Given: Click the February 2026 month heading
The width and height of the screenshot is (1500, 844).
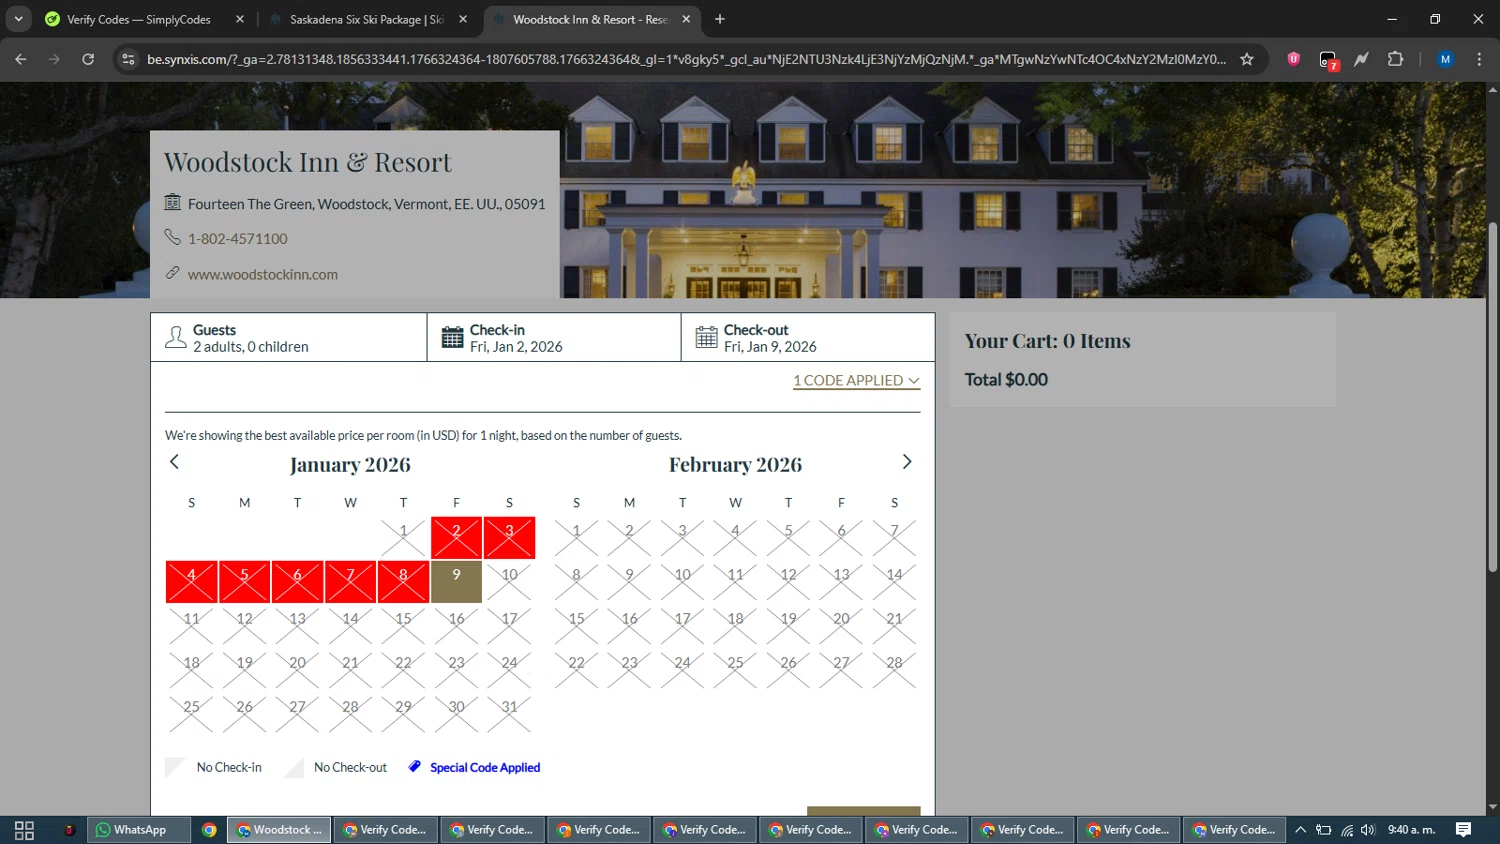Looking at the screenshot, I should (x=736, y=465).
